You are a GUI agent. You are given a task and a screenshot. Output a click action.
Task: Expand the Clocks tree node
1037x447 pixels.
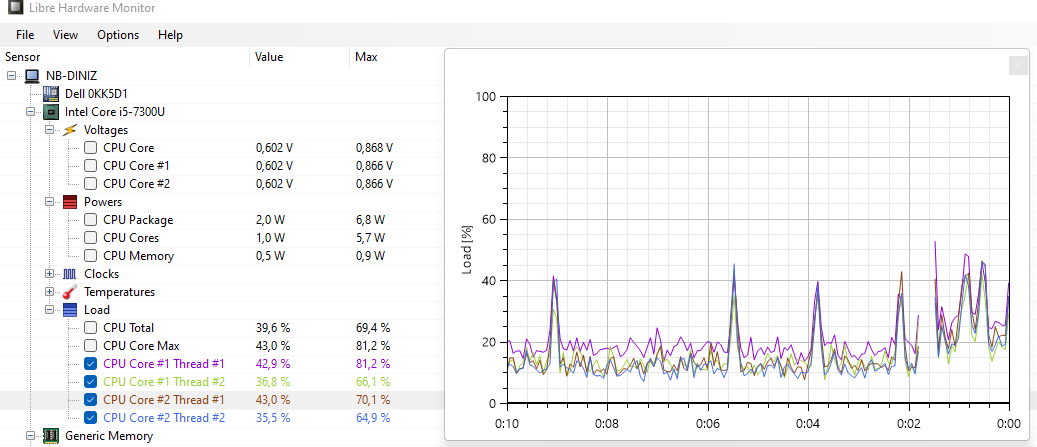click(50, 274)
